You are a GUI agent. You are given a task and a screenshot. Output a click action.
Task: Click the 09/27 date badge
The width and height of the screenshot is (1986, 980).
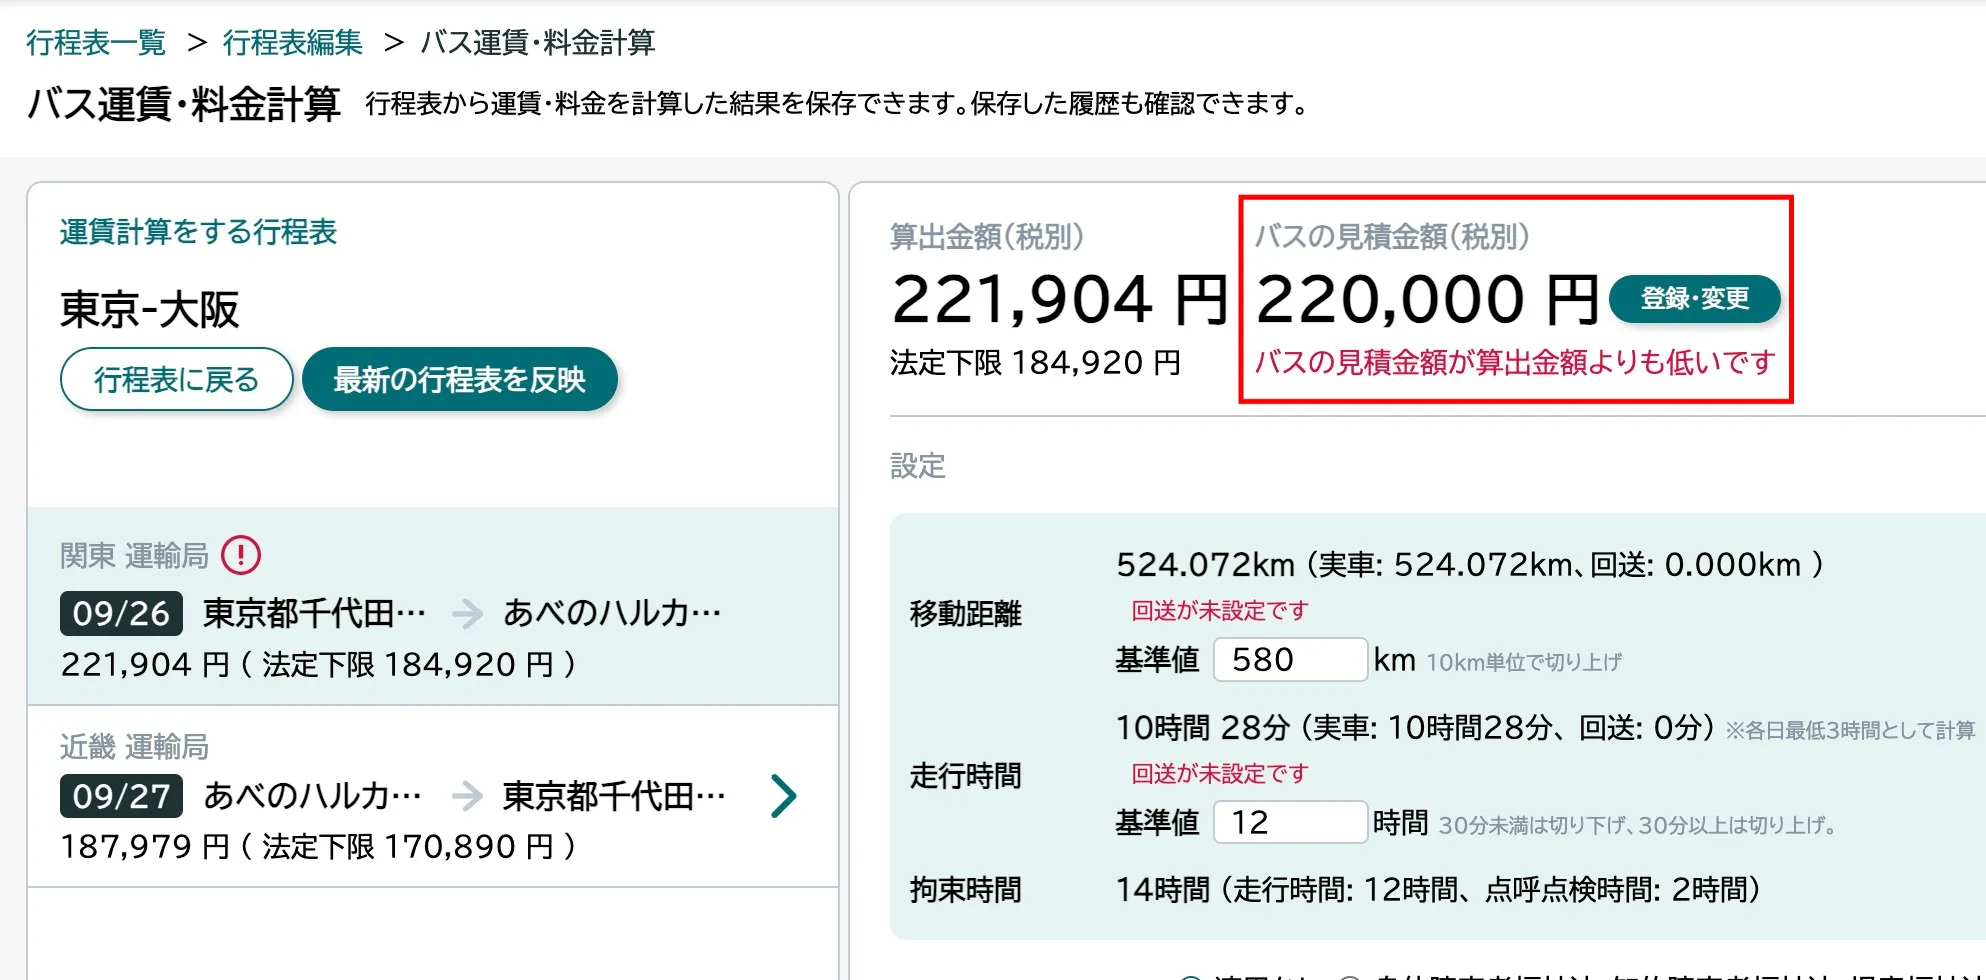(x=120, y=796)
